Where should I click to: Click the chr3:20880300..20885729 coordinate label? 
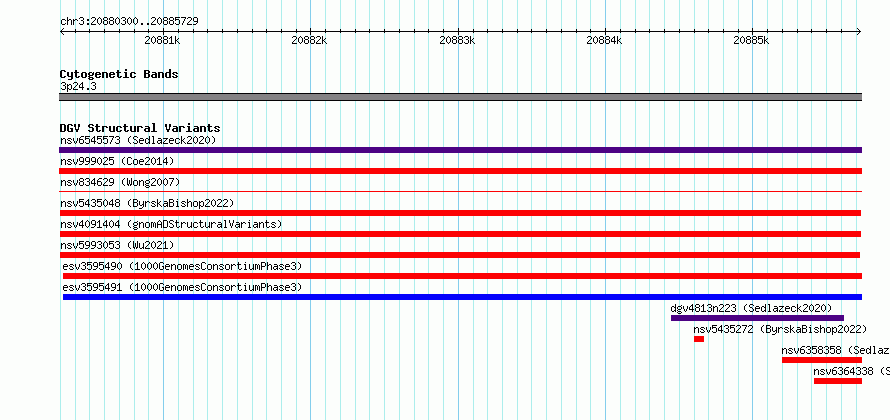click(x=129, y=22)
